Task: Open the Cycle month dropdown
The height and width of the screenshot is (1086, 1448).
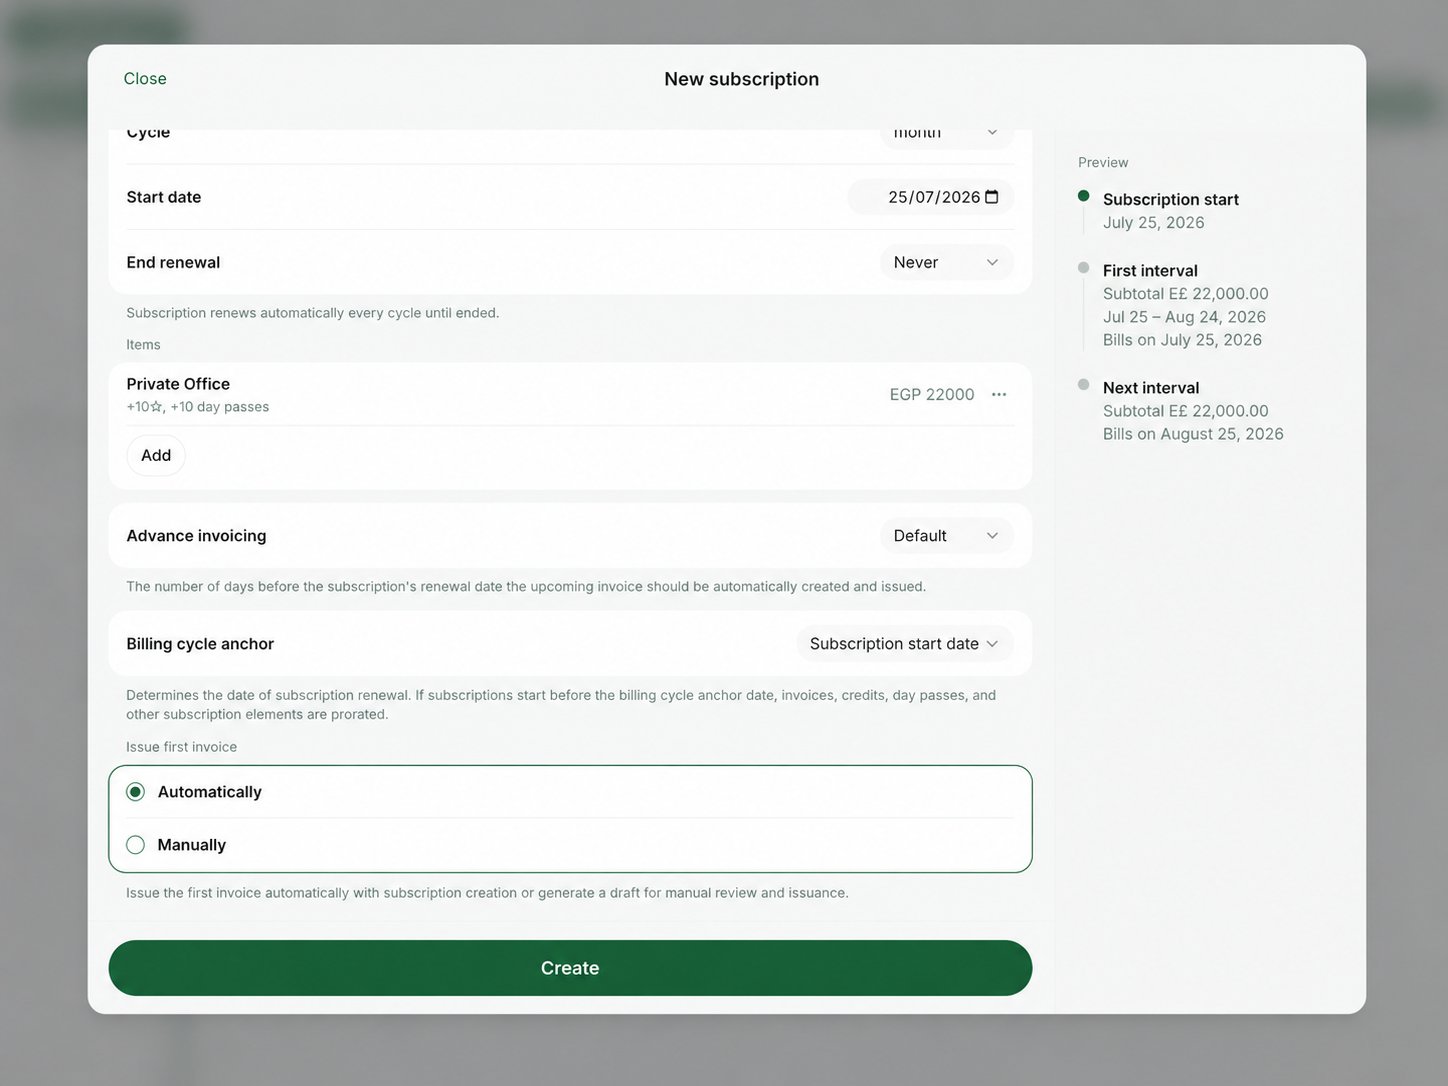Action: point(946,138)
